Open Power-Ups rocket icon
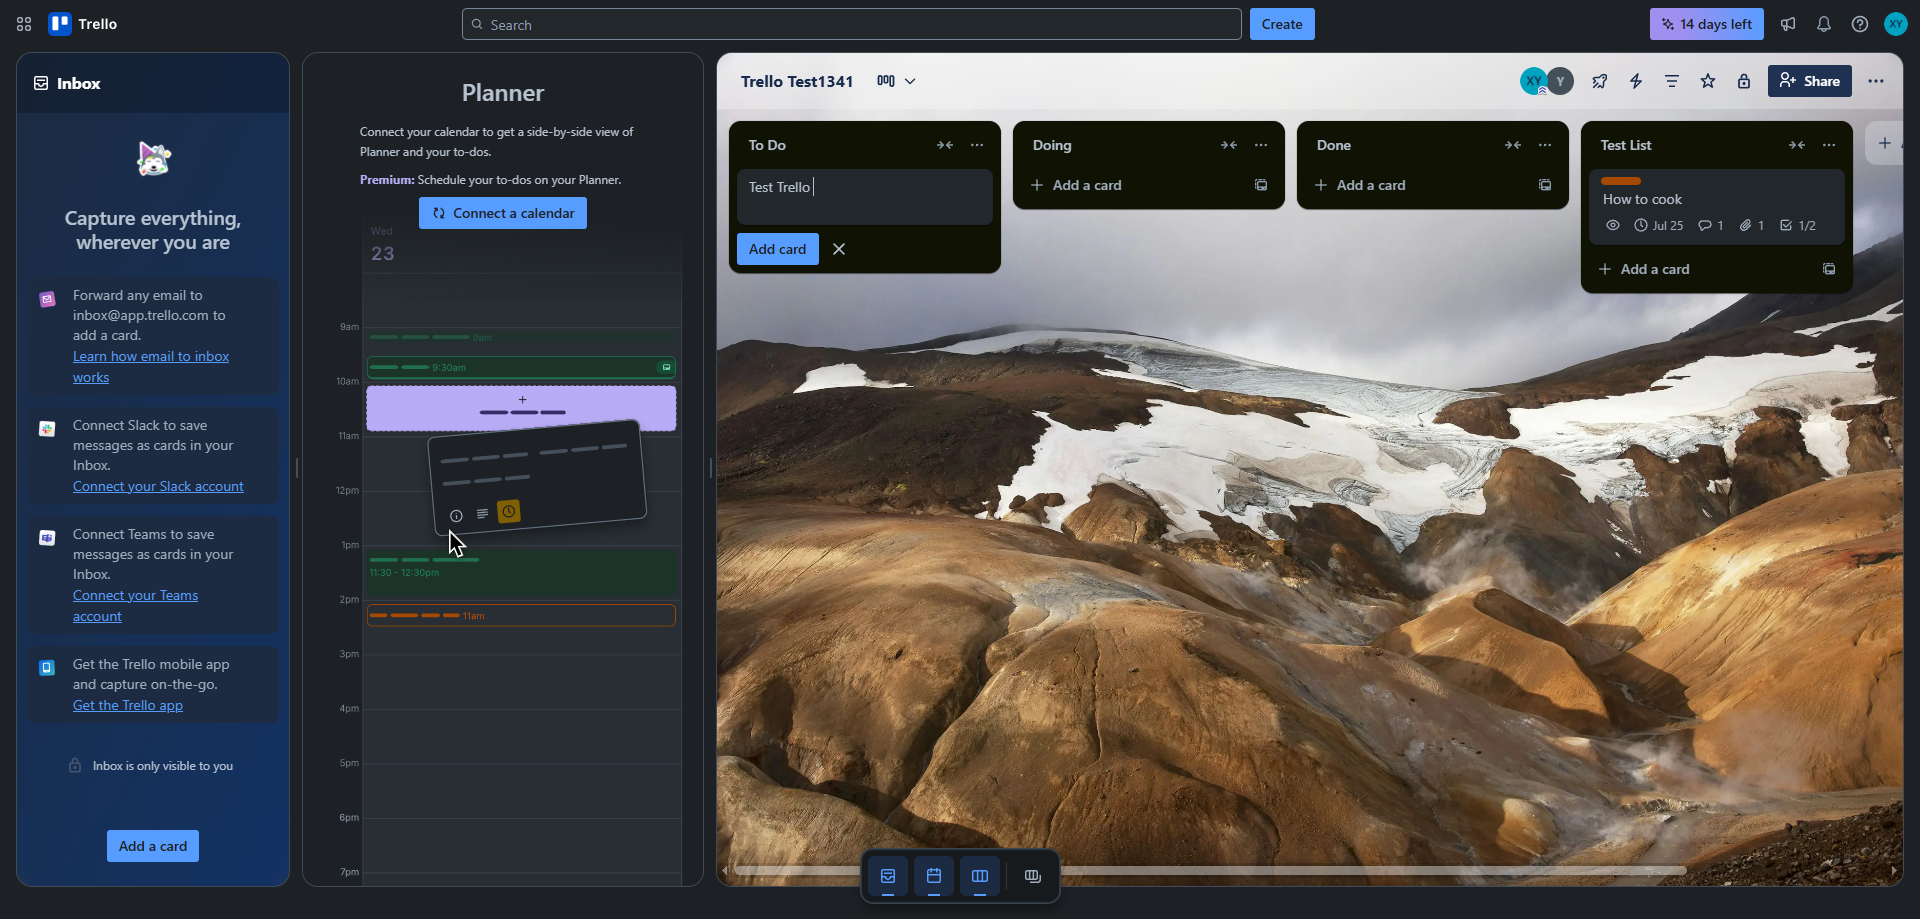The width and height of the screenshot is (1920, 919). [1600, 81]
